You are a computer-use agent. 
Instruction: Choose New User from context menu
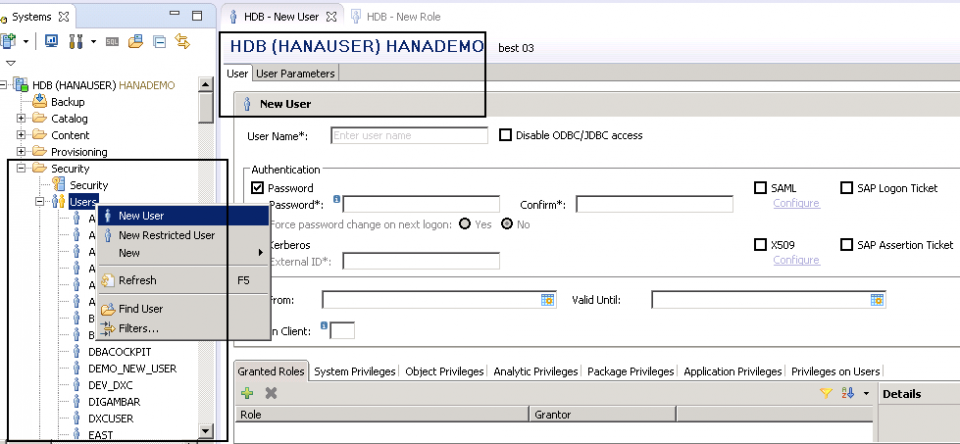point(183,216)
